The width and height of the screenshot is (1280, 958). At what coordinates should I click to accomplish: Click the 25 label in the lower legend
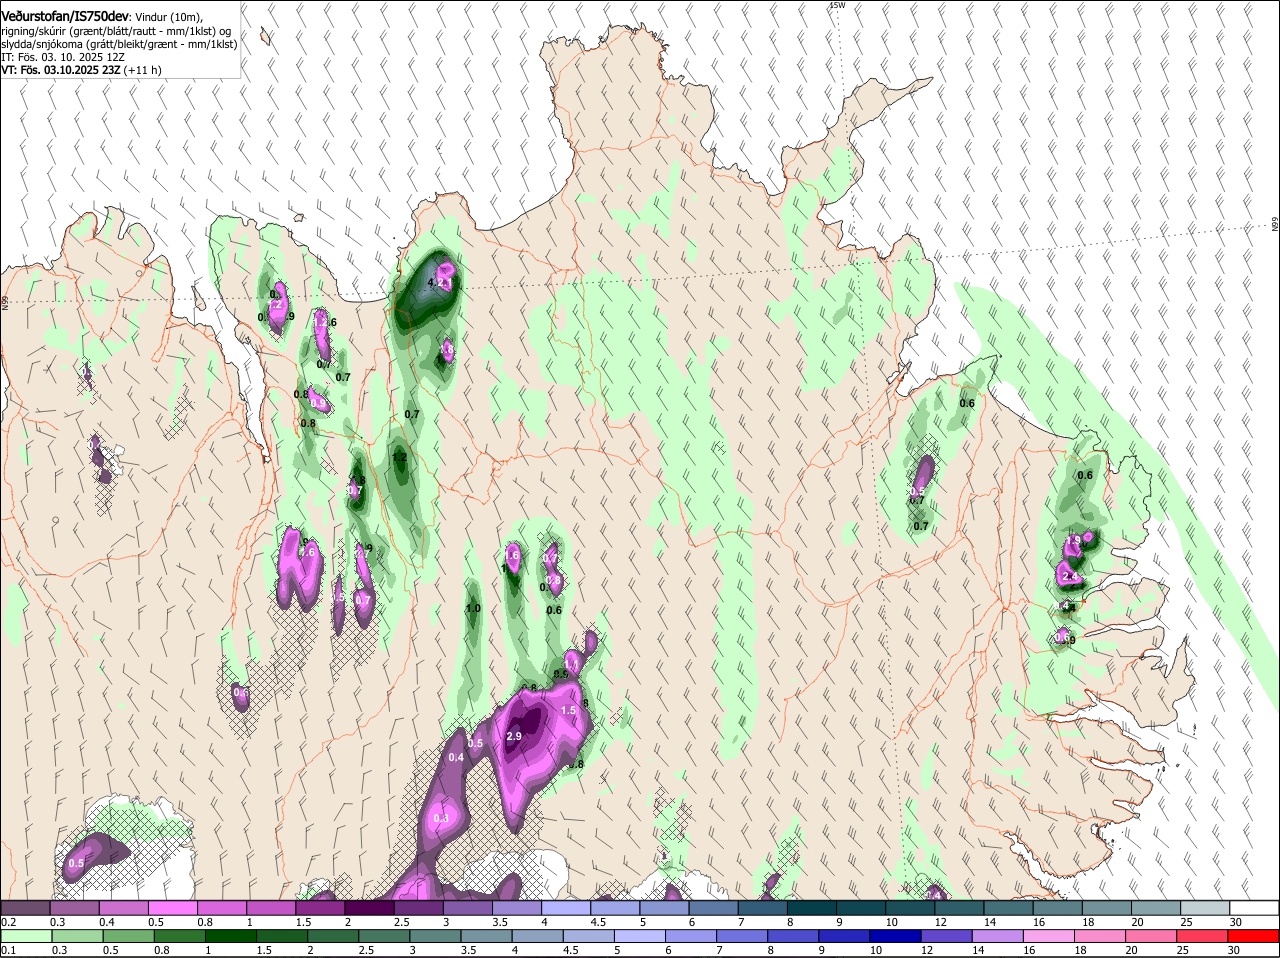coord(1183,950)
